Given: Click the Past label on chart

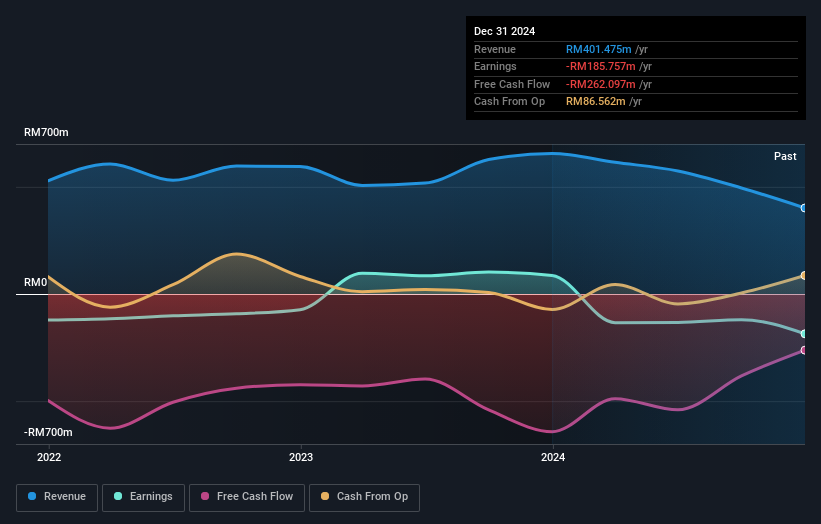Looking at the screenshot, I should pos(785,156).
